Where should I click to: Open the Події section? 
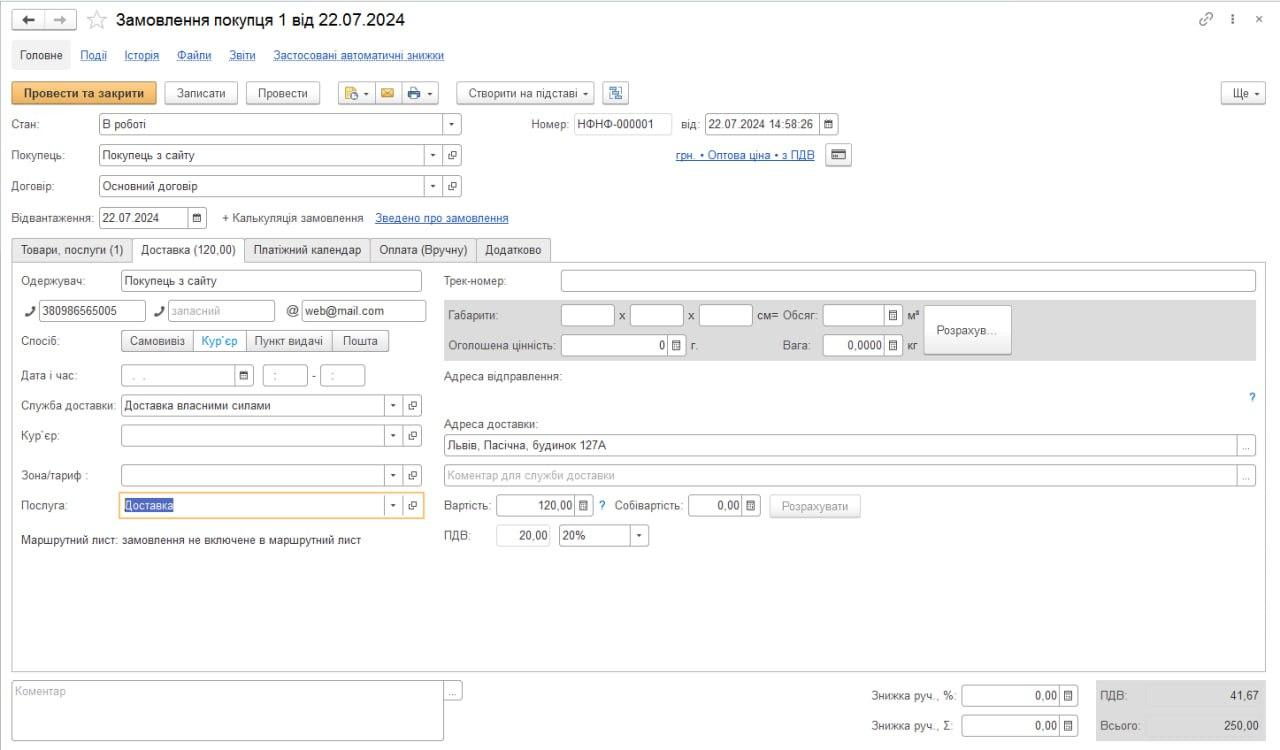(94, 56)
